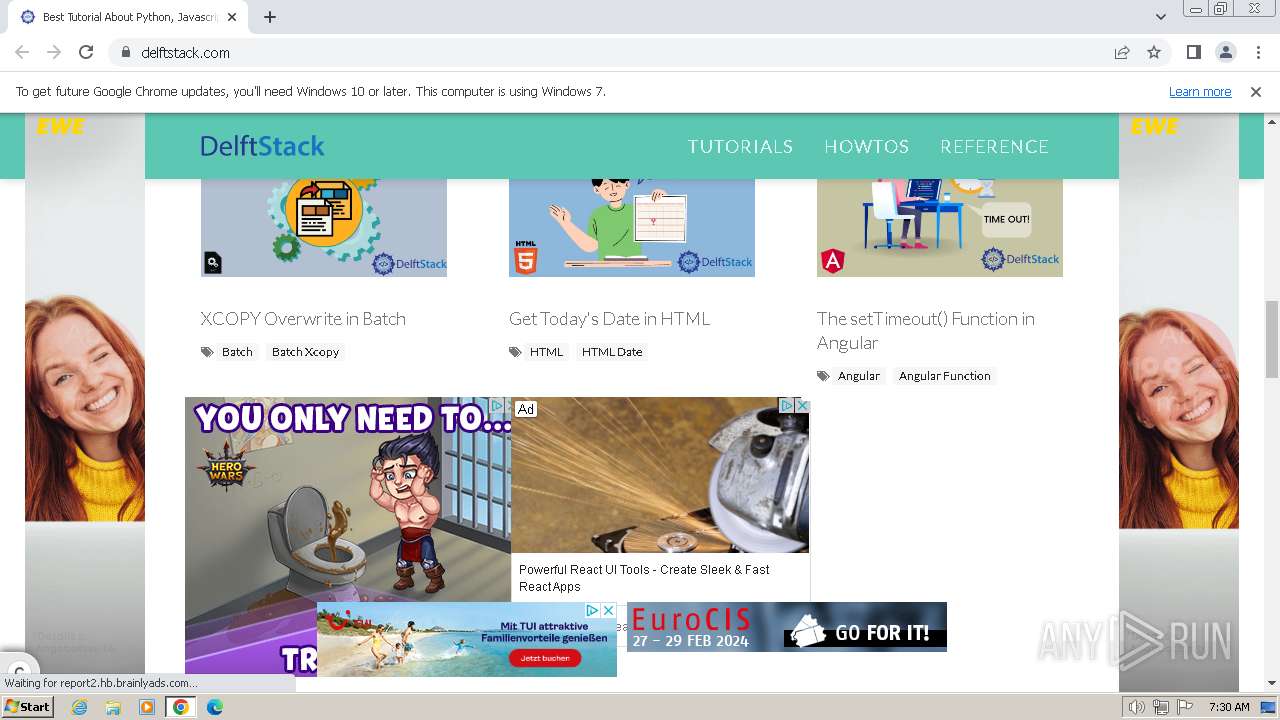Open setTimeout Angular article thumbnail
Viewport: 1280px width, 720px height.
940,228
